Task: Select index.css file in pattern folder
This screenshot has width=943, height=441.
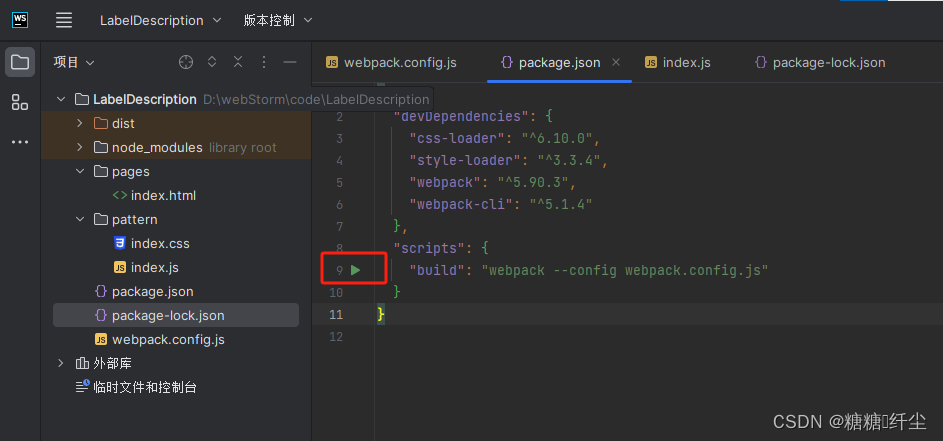Action: pyautogui.click(x=160, y=243)
